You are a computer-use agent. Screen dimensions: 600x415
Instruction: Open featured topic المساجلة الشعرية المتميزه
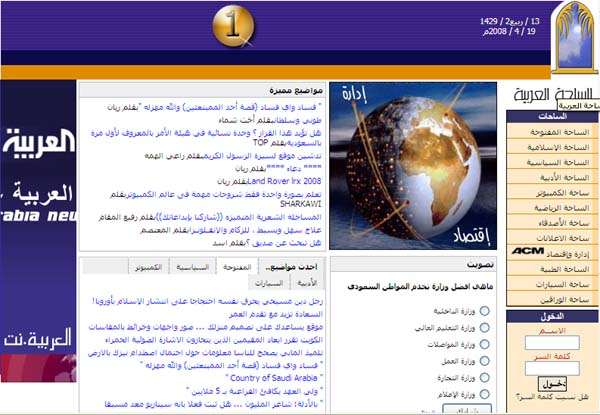tap(237, 217)
